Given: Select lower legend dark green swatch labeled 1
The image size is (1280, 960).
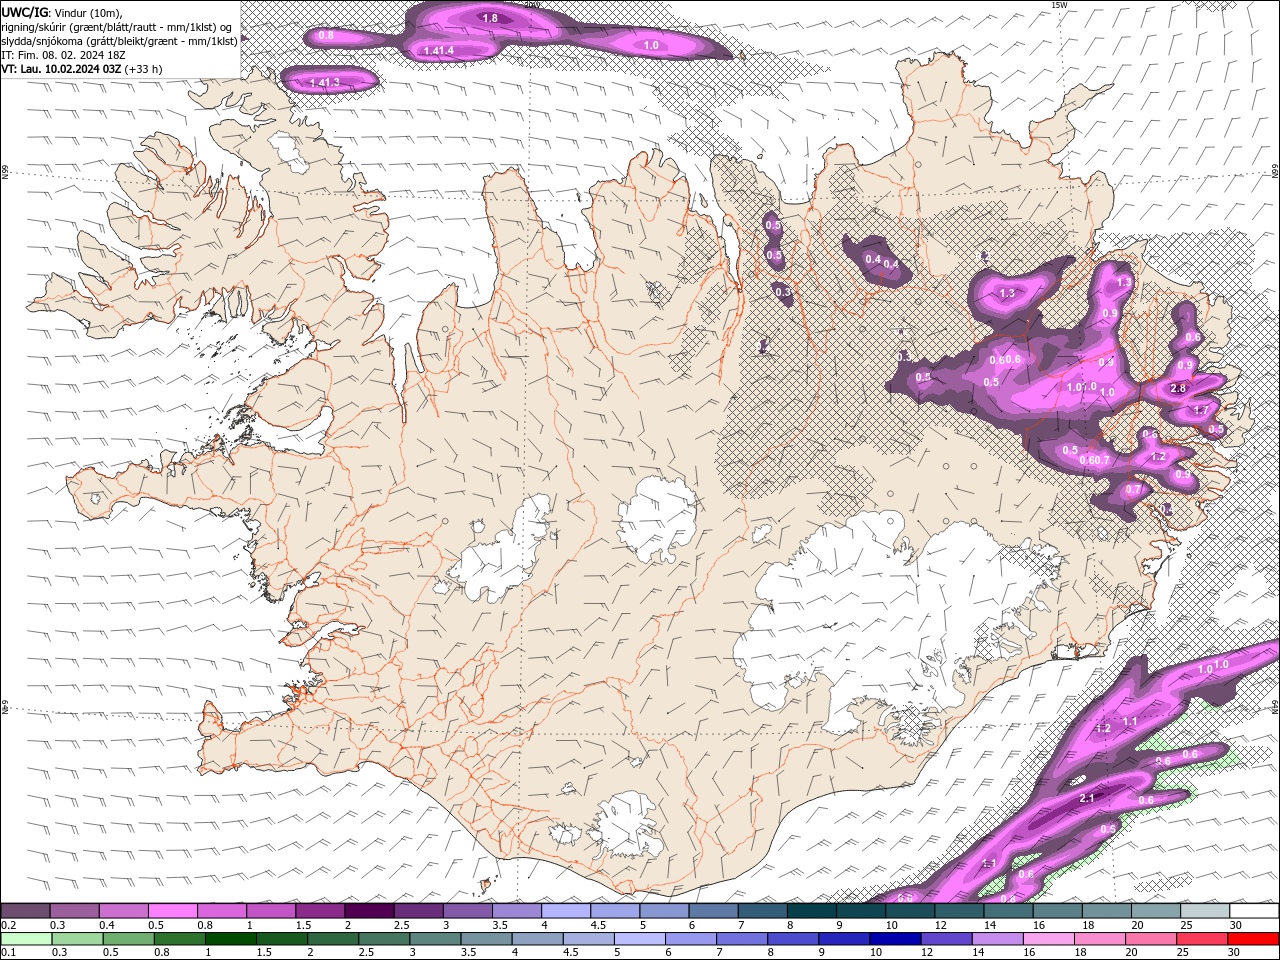Looking at the screenshot, I should pyautogui.click(x=230, y=939).
